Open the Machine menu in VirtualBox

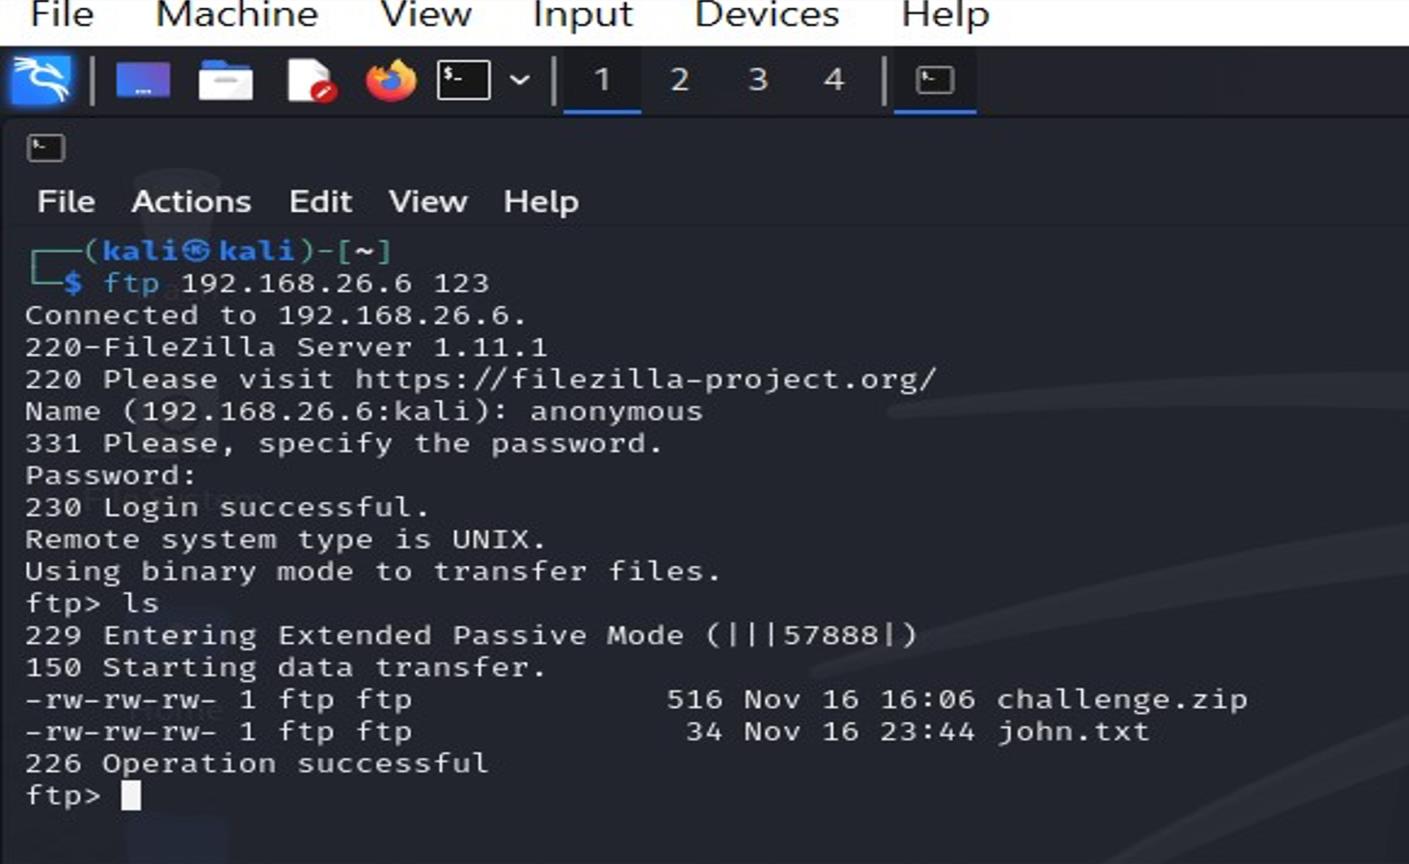(235, 15)
